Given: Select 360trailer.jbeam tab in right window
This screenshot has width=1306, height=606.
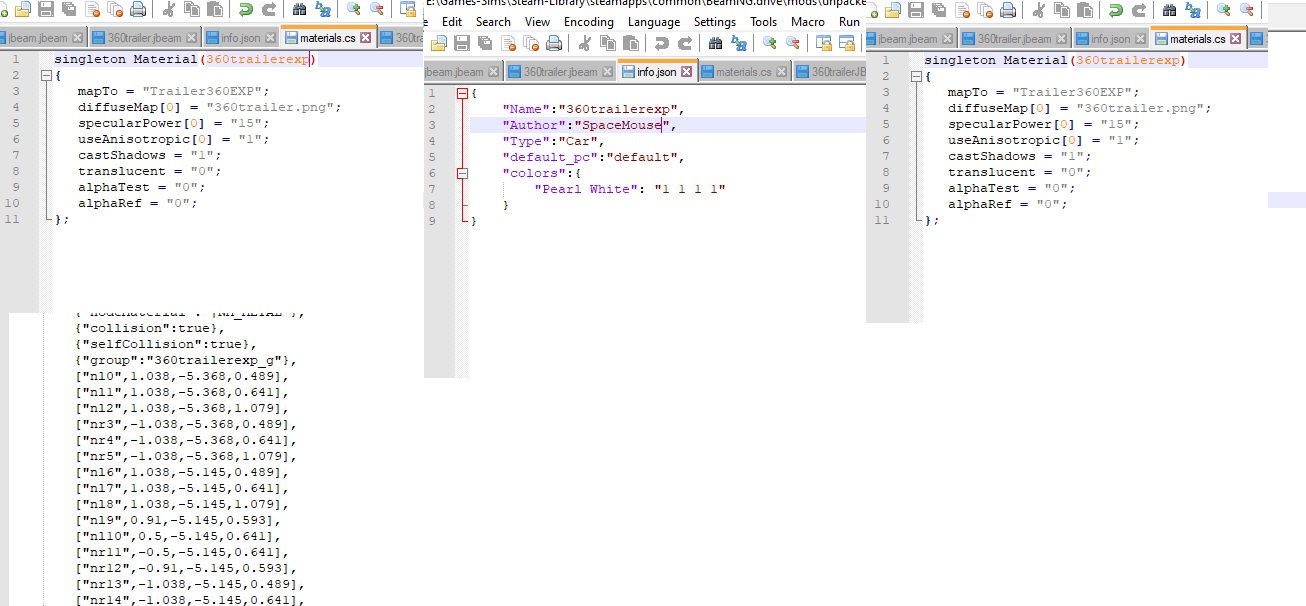Looking at the screenshot, I should (x=1014, y=38).
